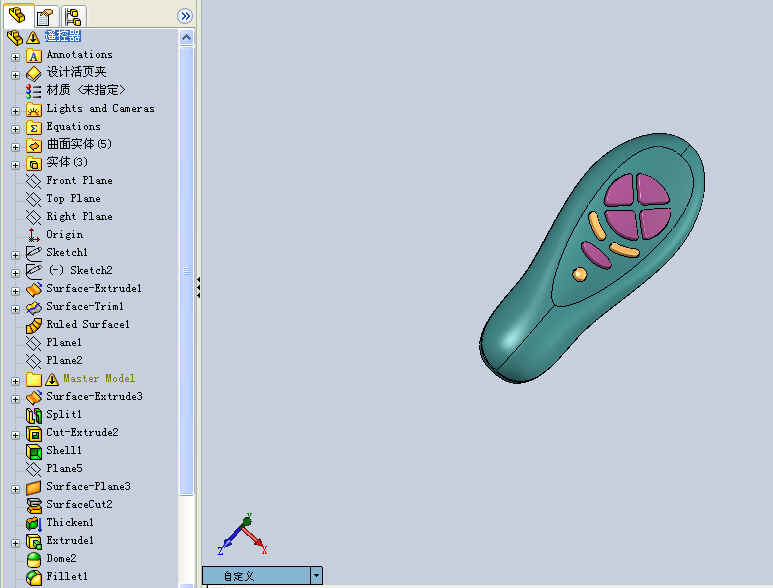Image resolution: width=773 pixels, height=588 pixels.
Task: Click the 材质 material icon
Action: click(34, 91)
